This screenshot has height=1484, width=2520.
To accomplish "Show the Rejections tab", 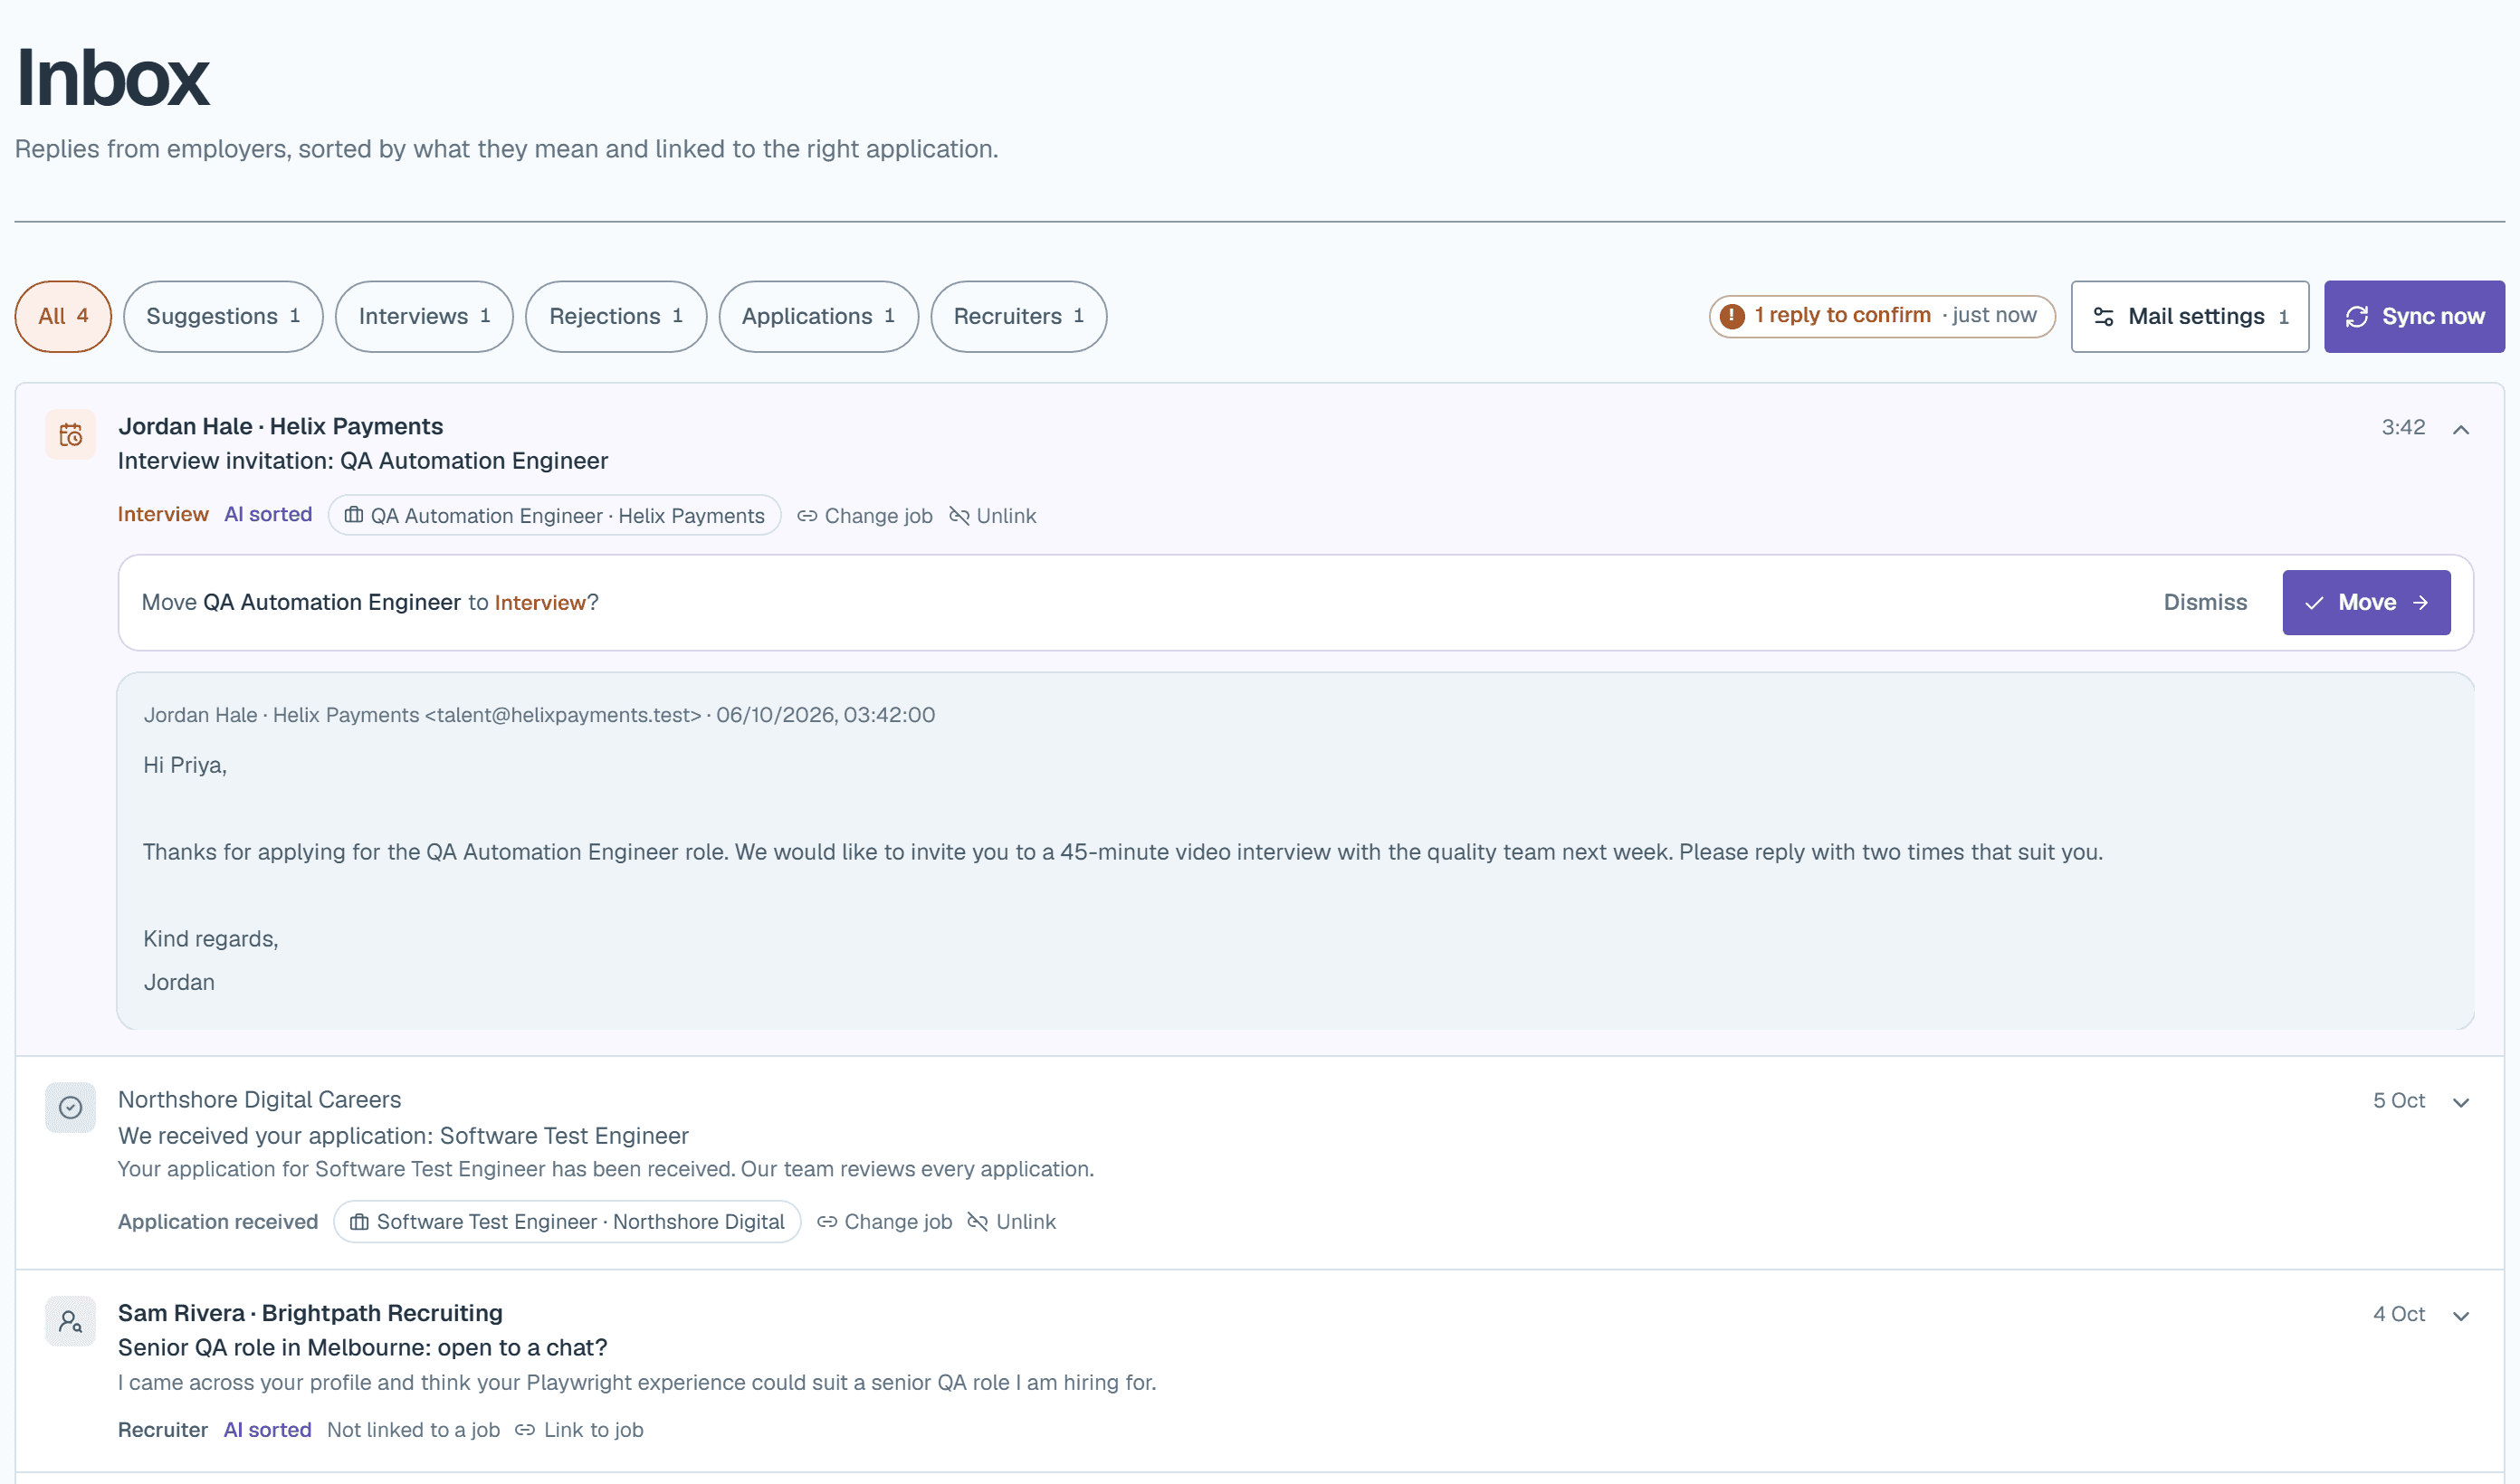I will 616,317.
